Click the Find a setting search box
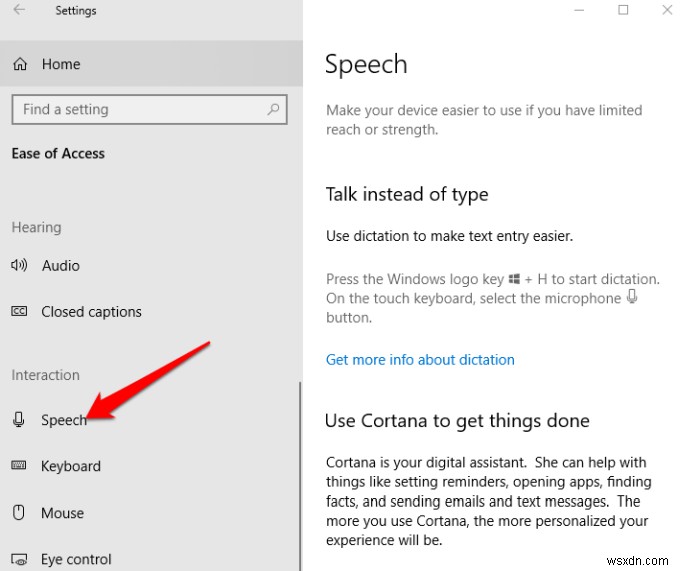680x571 pixels. [150, 109]
